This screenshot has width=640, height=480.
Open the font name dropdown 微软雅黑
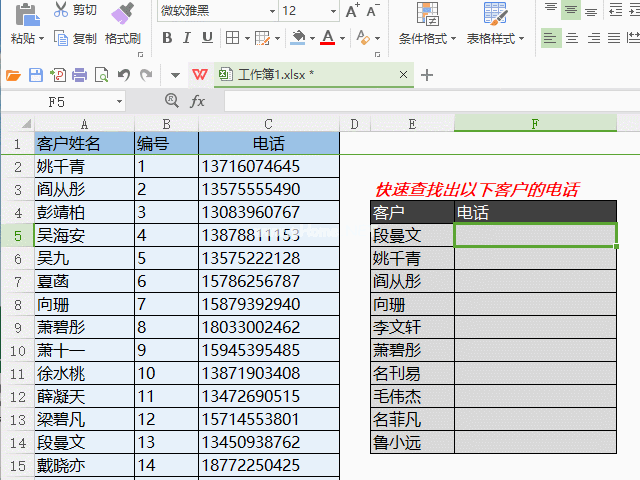click(272, 11)
